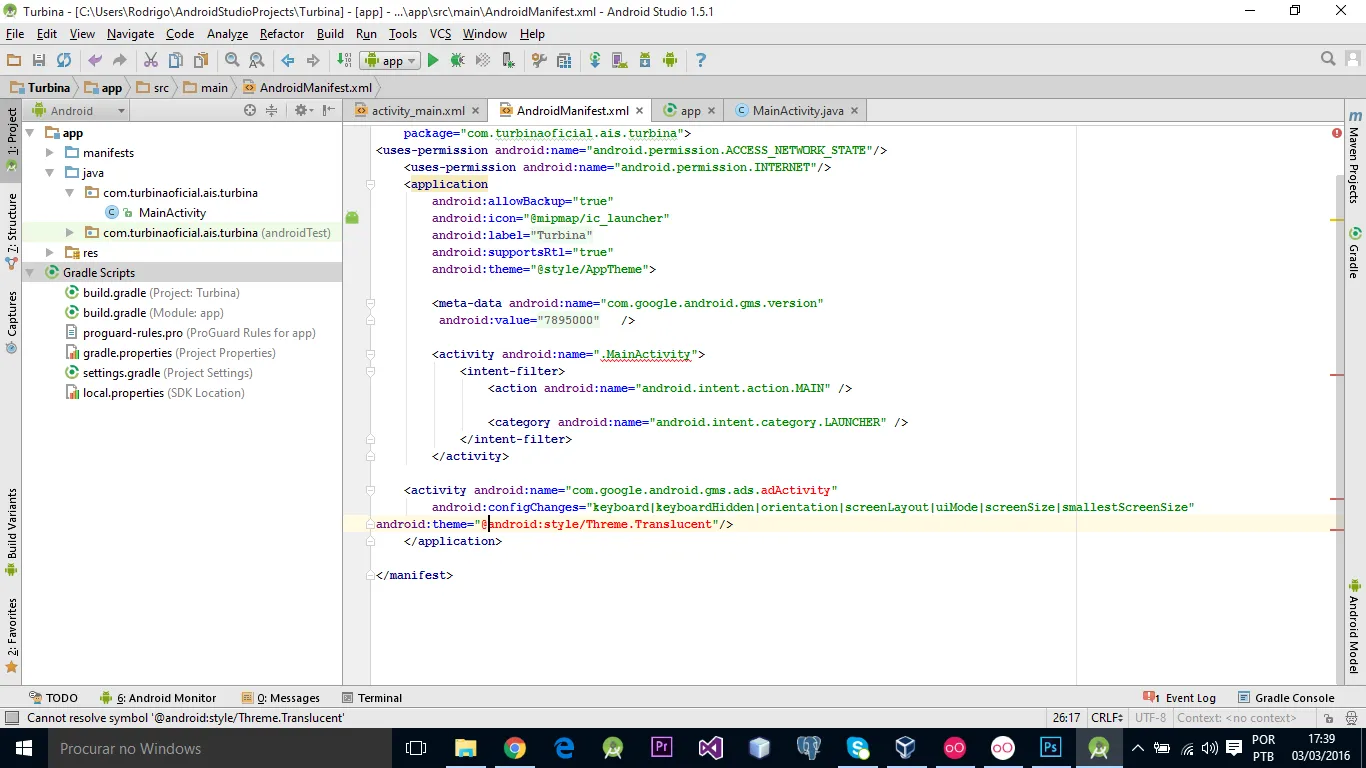Run the app with green play button

(x=433, y=61)
